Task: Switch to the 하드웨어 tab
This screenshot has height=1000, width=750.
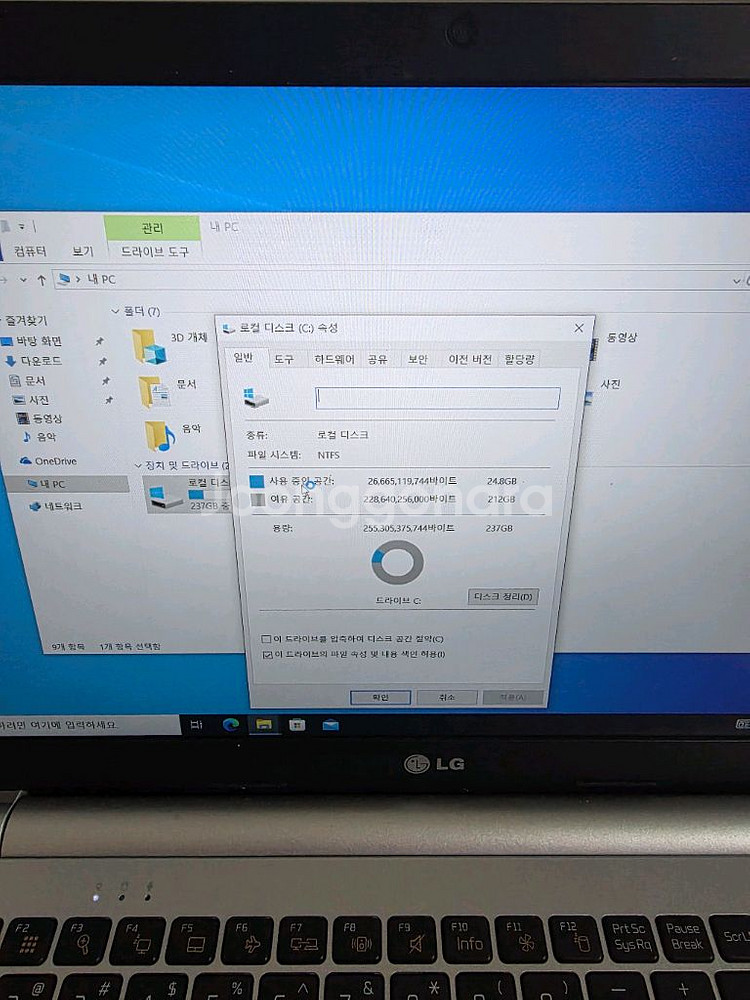Action: point(334,359)
